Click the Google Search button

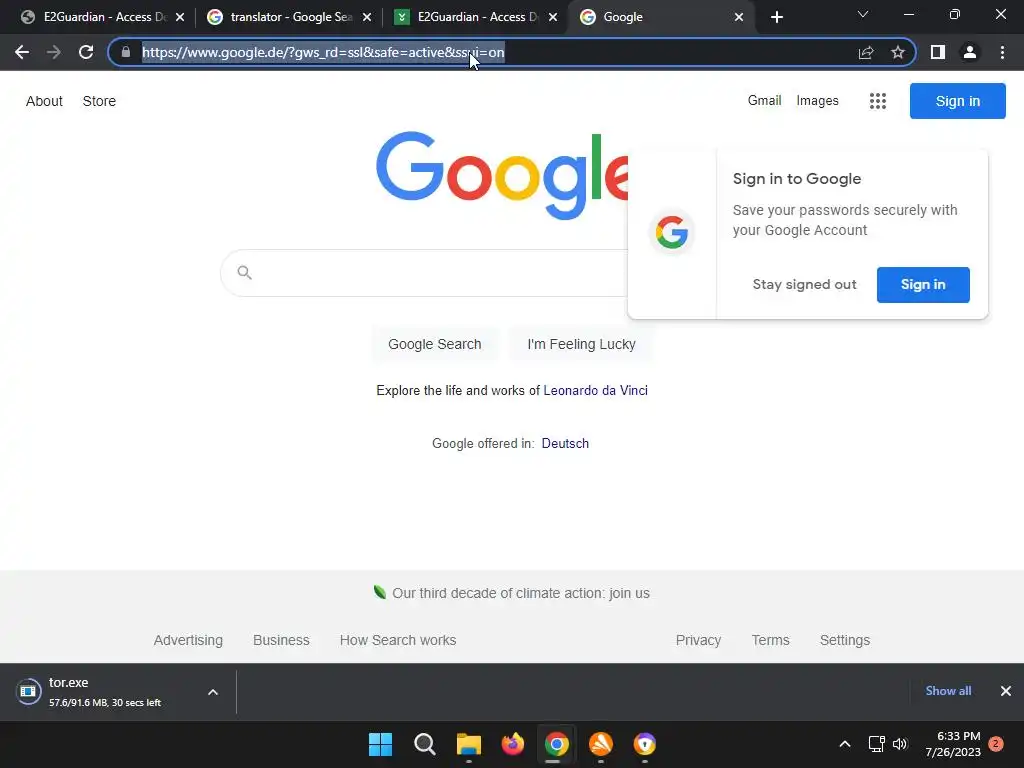[435, 344]
